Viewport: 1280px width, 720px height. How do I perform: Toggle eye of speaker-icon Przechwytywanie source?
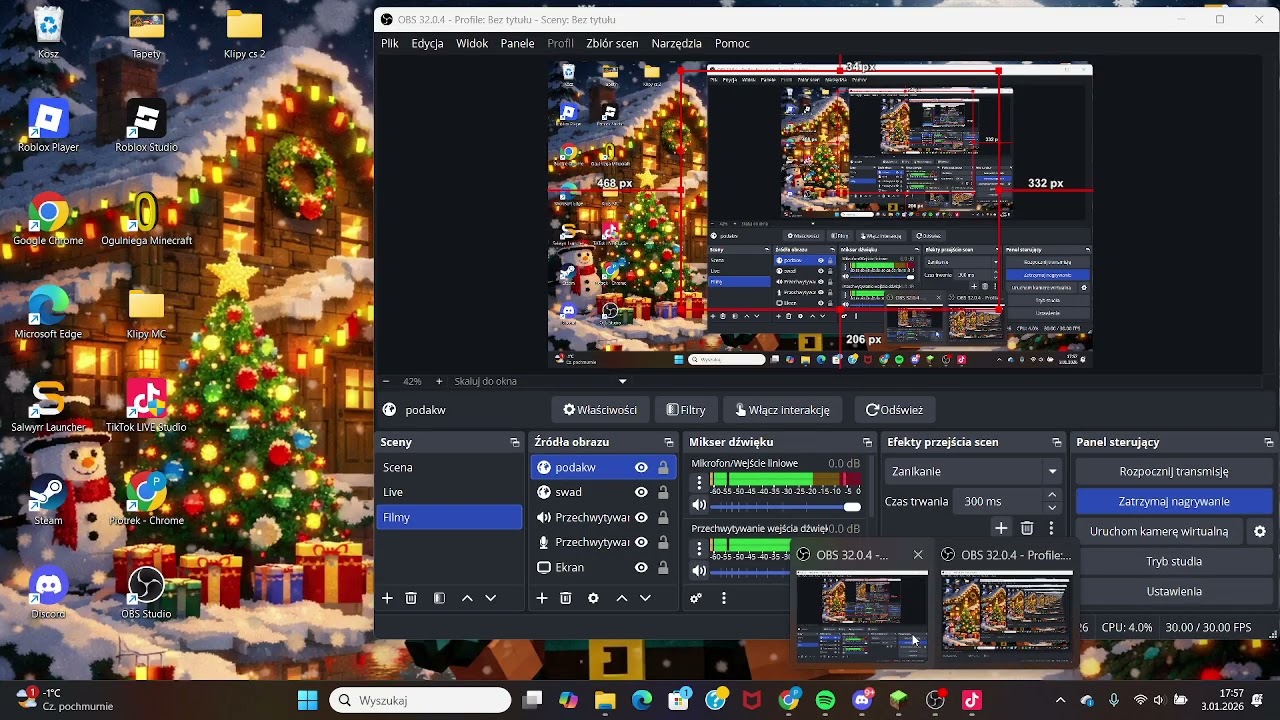click(x=641, y=517)
